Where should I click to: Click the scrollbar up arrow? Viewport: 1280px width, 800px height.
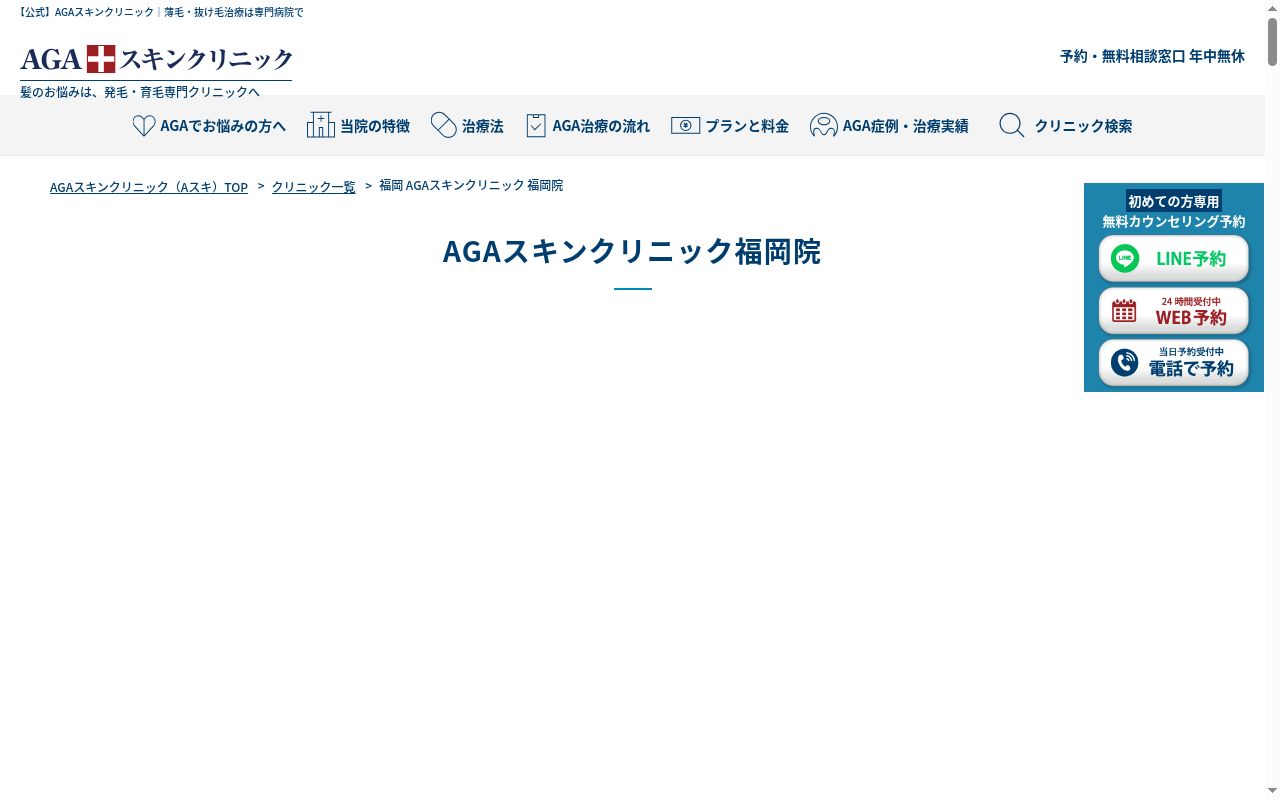1272,8
